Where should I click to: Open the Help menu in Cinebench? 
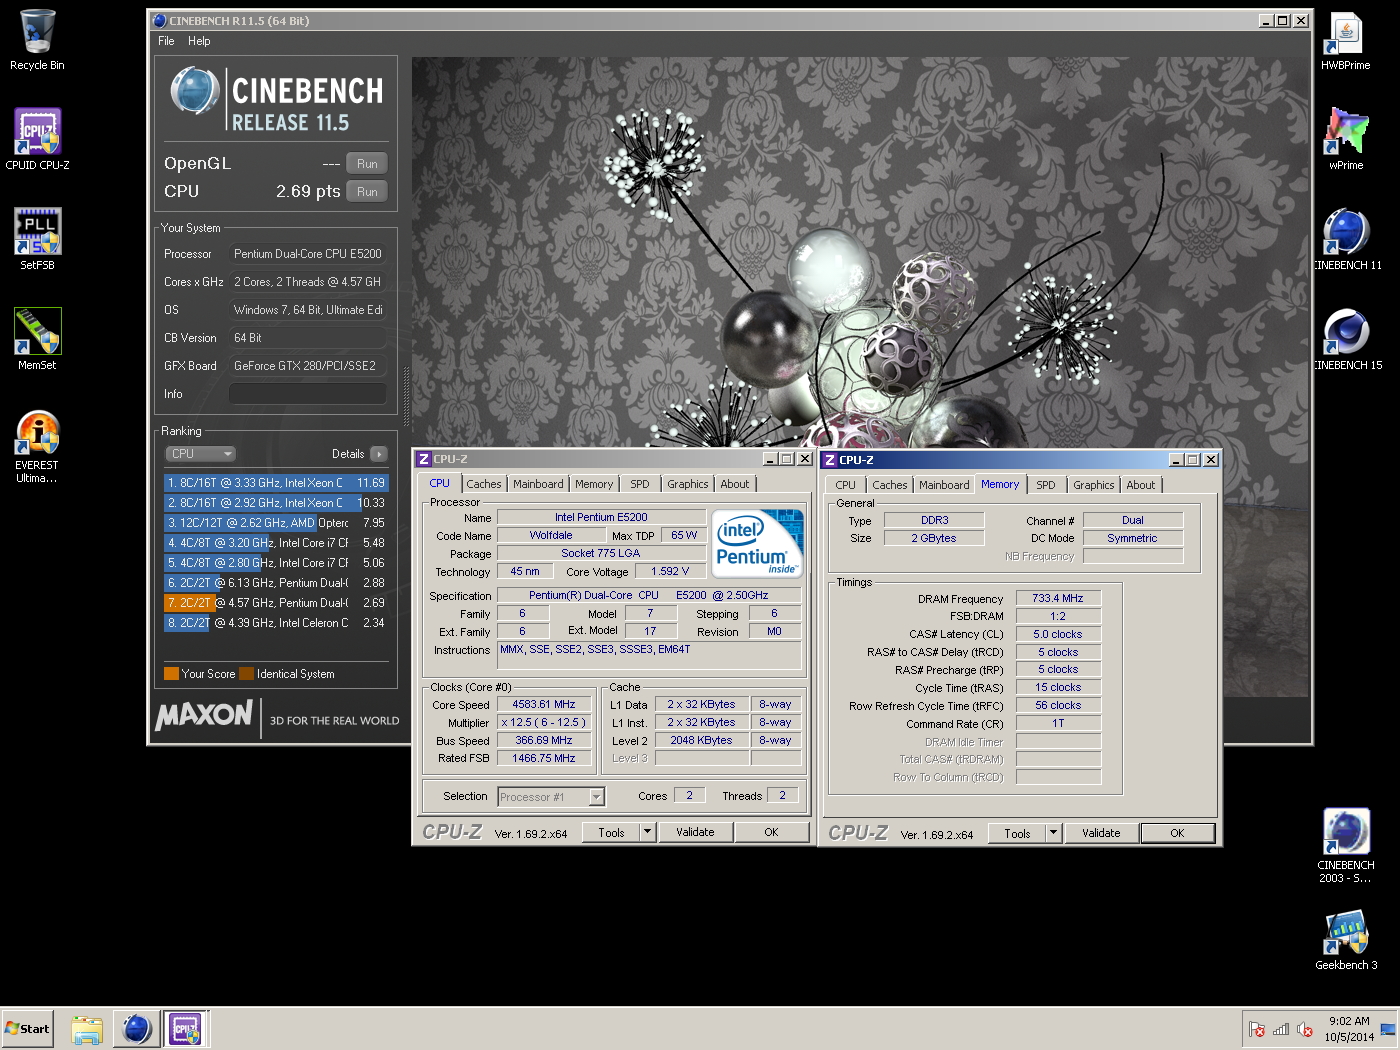point(199,41)
